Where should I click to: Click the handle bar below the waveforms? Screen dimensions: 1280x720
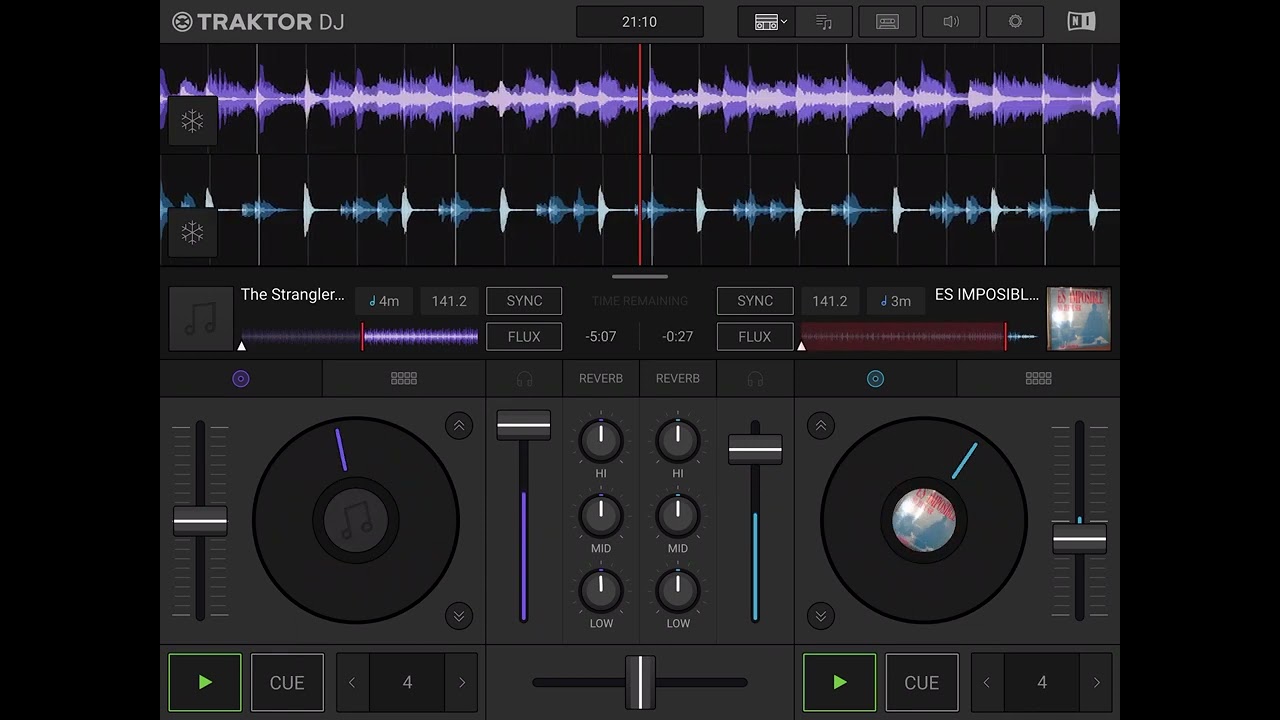tap(640, 276)
